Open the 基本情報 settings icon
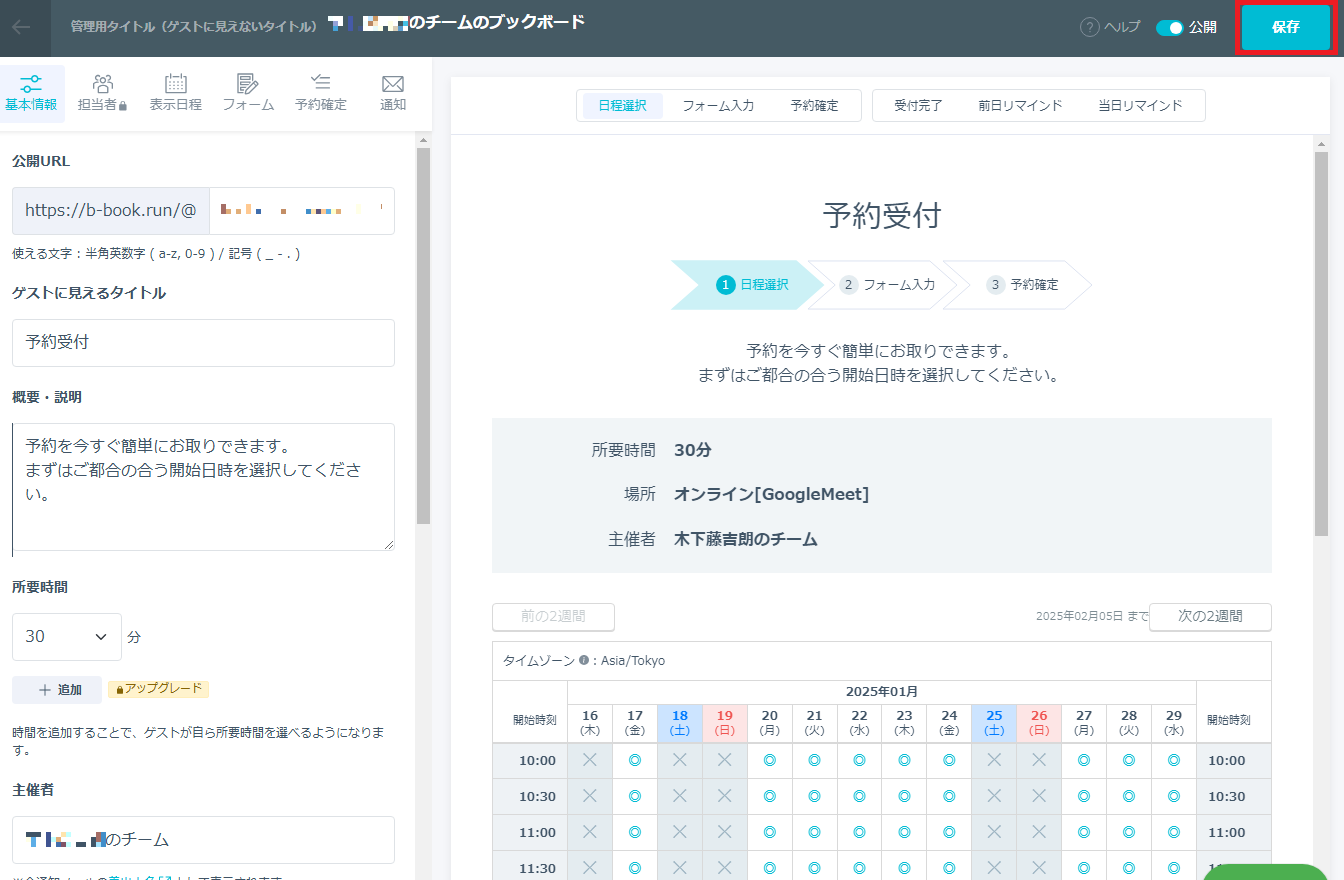 (x=31, y=84)
